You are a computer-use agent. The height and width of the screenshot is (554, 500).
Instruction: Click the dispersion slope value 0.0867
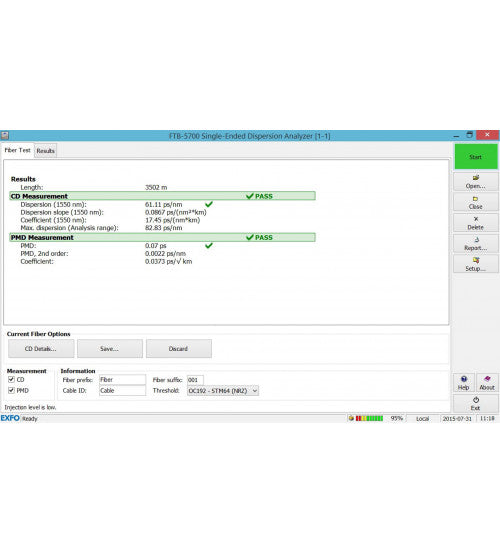click(x=176, y=212)
